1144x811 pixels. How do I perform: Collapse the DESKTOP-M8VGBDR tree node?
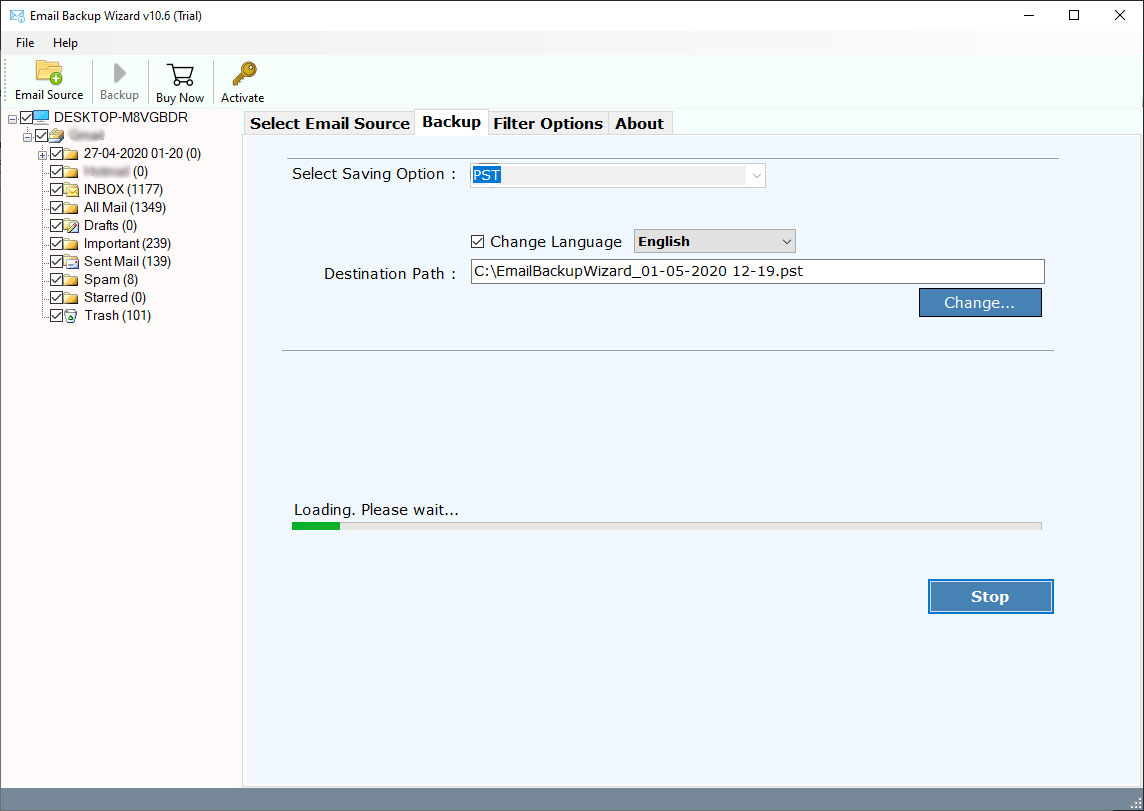tap(12, 119)
